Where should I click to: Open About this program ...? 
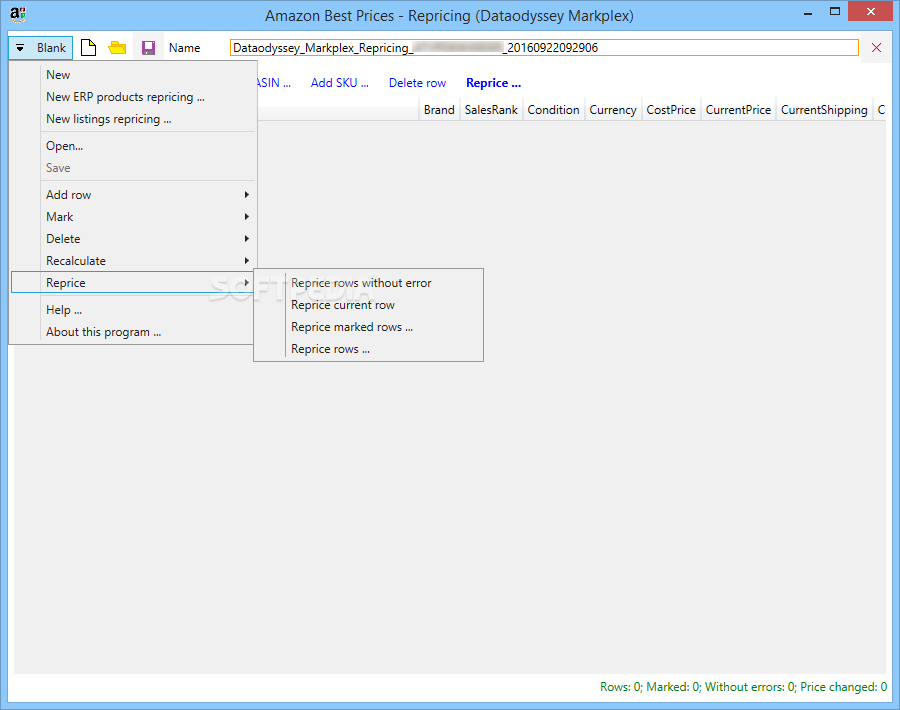133,332
